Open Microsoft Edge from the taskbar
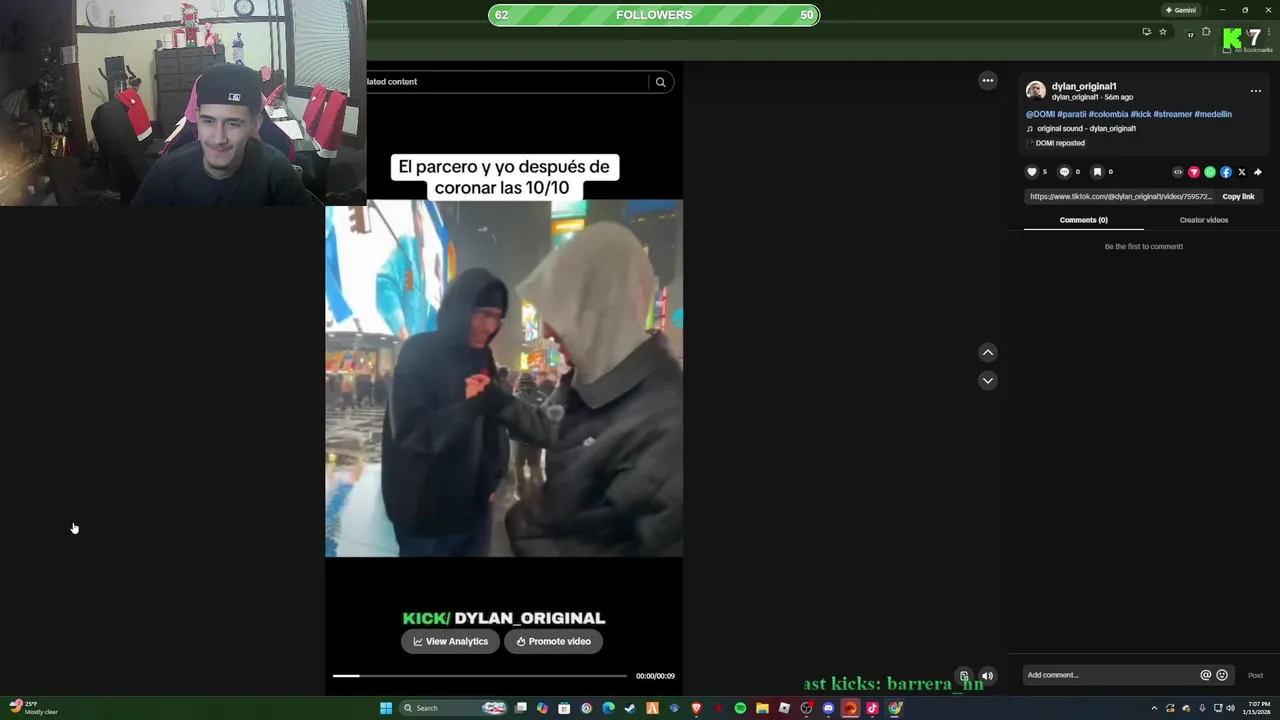Viewport: 1280px width, 720px height. coord(608,708)
